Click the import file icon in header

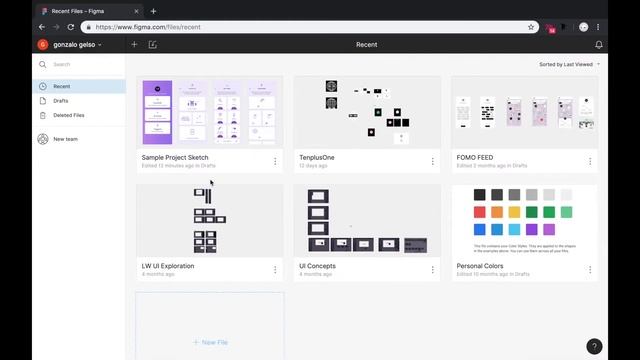(153, 44)
